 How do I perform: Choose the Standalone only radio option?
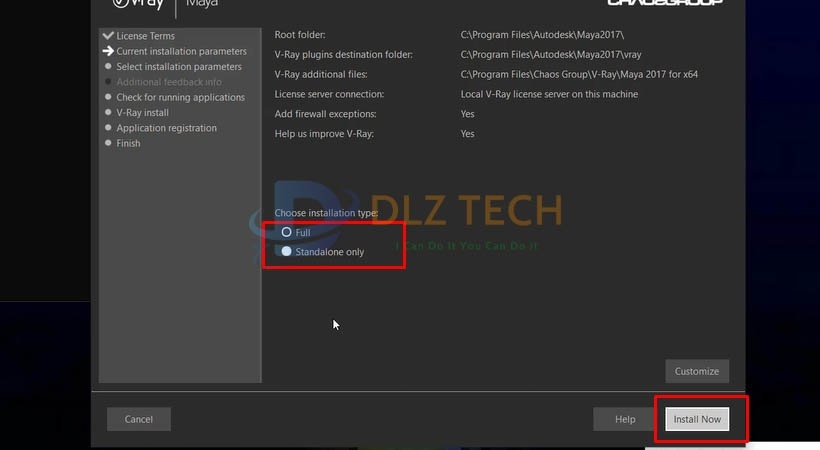coord(287,252)
